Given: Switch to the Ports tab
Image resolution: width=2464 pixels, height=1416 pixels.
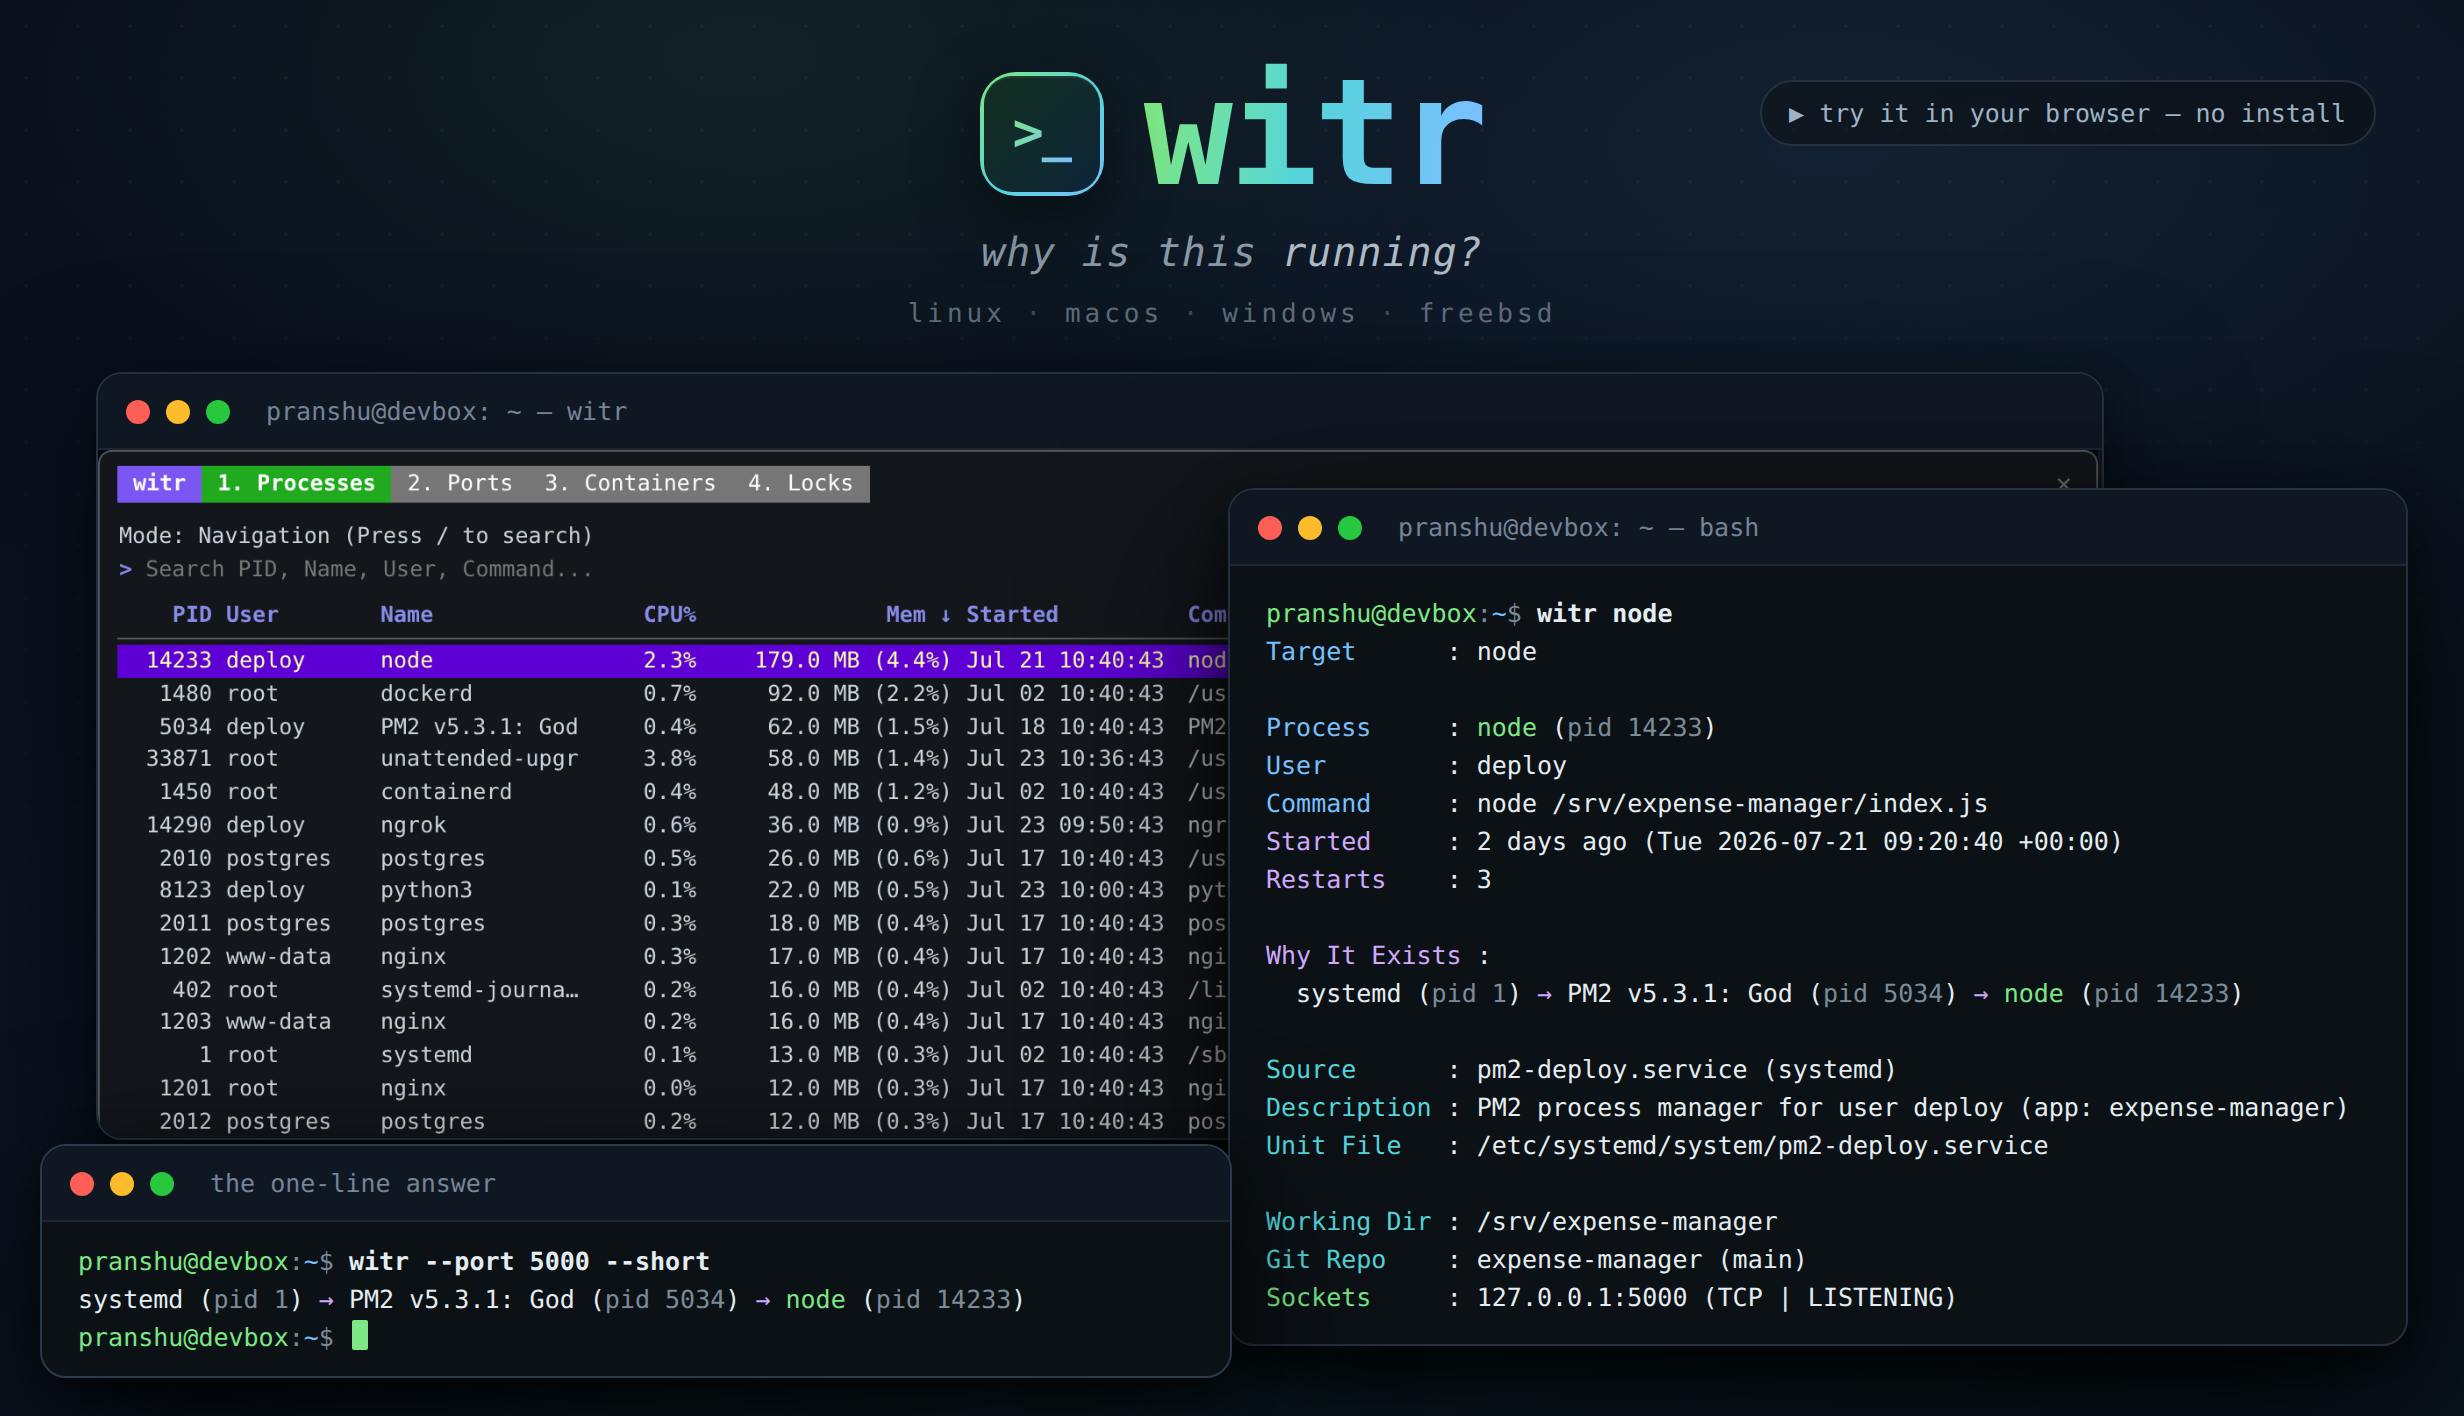Looking at the screenshot, I should (459, 484).
